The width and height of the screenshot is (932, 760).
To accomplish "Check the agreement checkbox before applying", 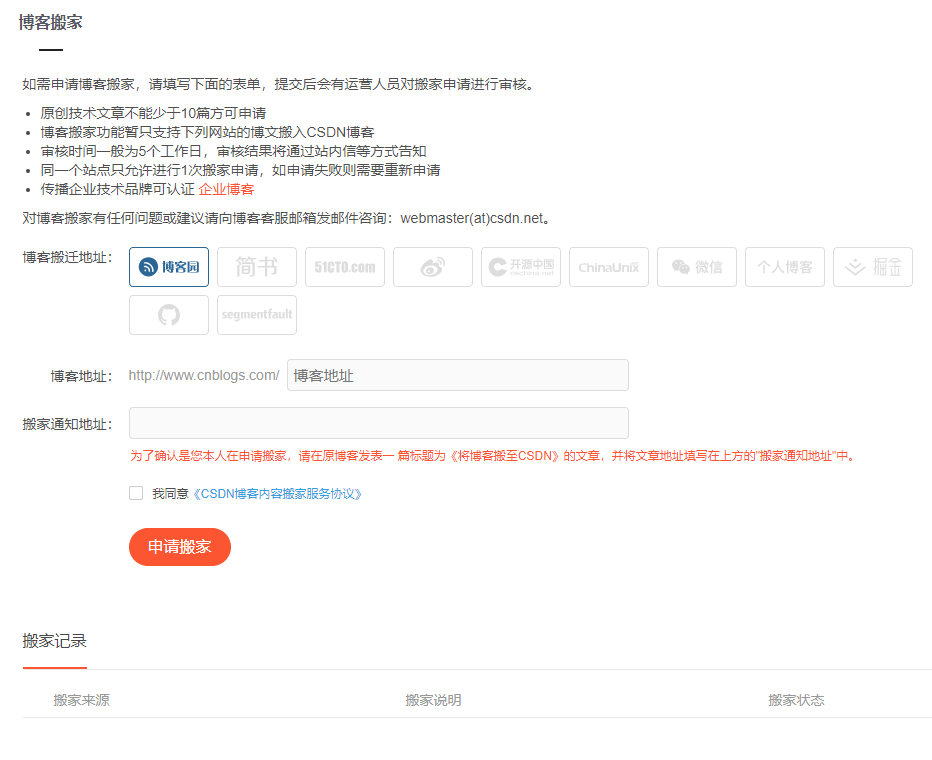I will [x=136, y=492].
